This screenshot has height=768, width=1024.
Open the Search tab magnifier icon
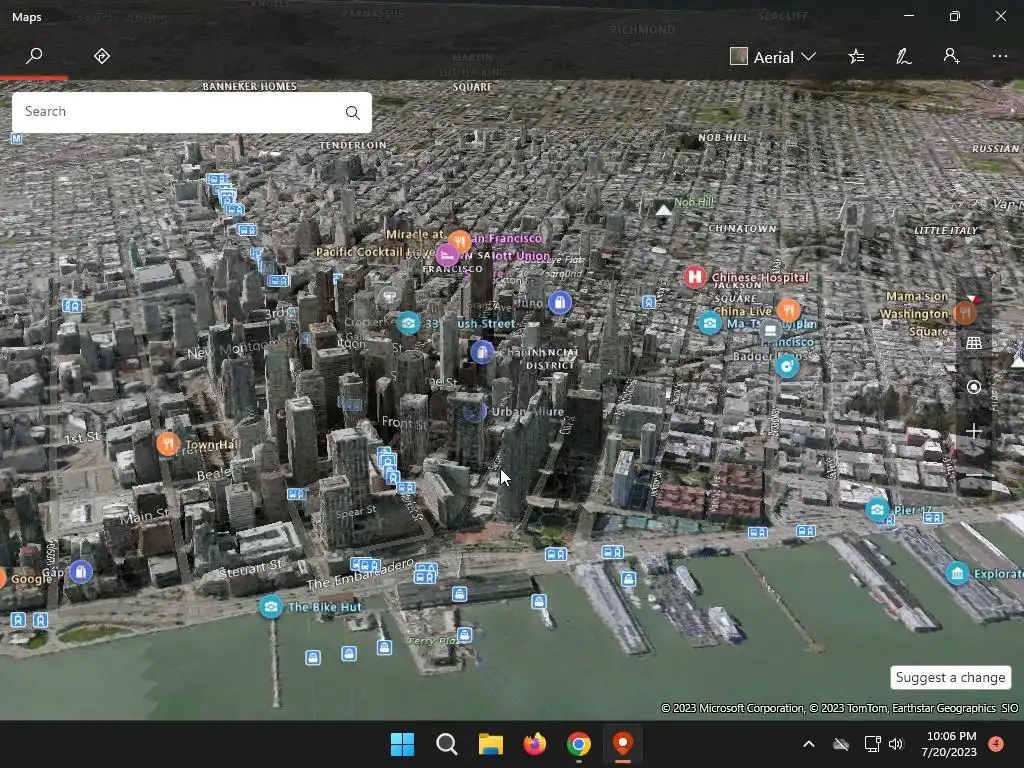[x=34, y=56]
